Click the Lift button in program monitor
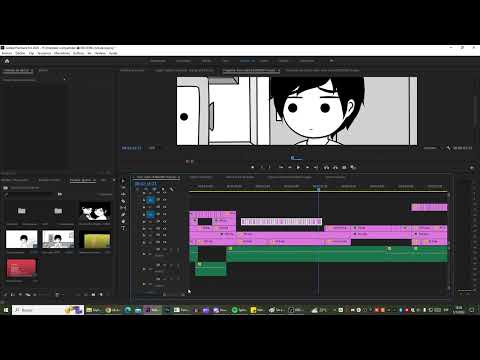This screenshot has width=480, height=360. [326, 167]
